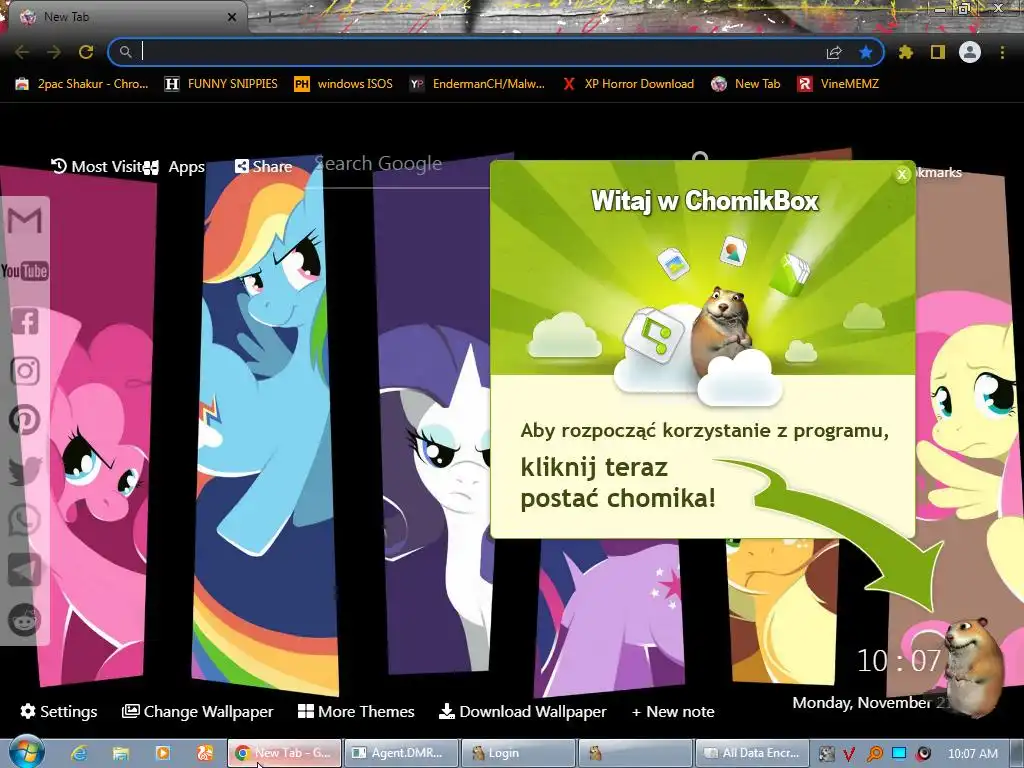Open the Chrome profile avatar

pyautogui.click(x=970, y=52)
